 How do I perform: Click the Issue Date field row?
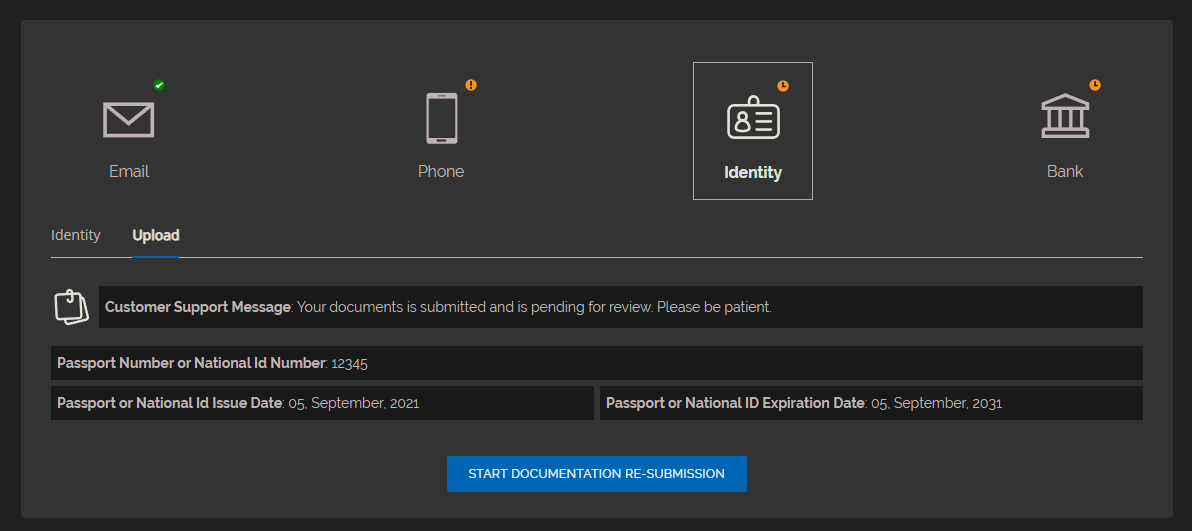pyautogui.click(x=322, y=403)
